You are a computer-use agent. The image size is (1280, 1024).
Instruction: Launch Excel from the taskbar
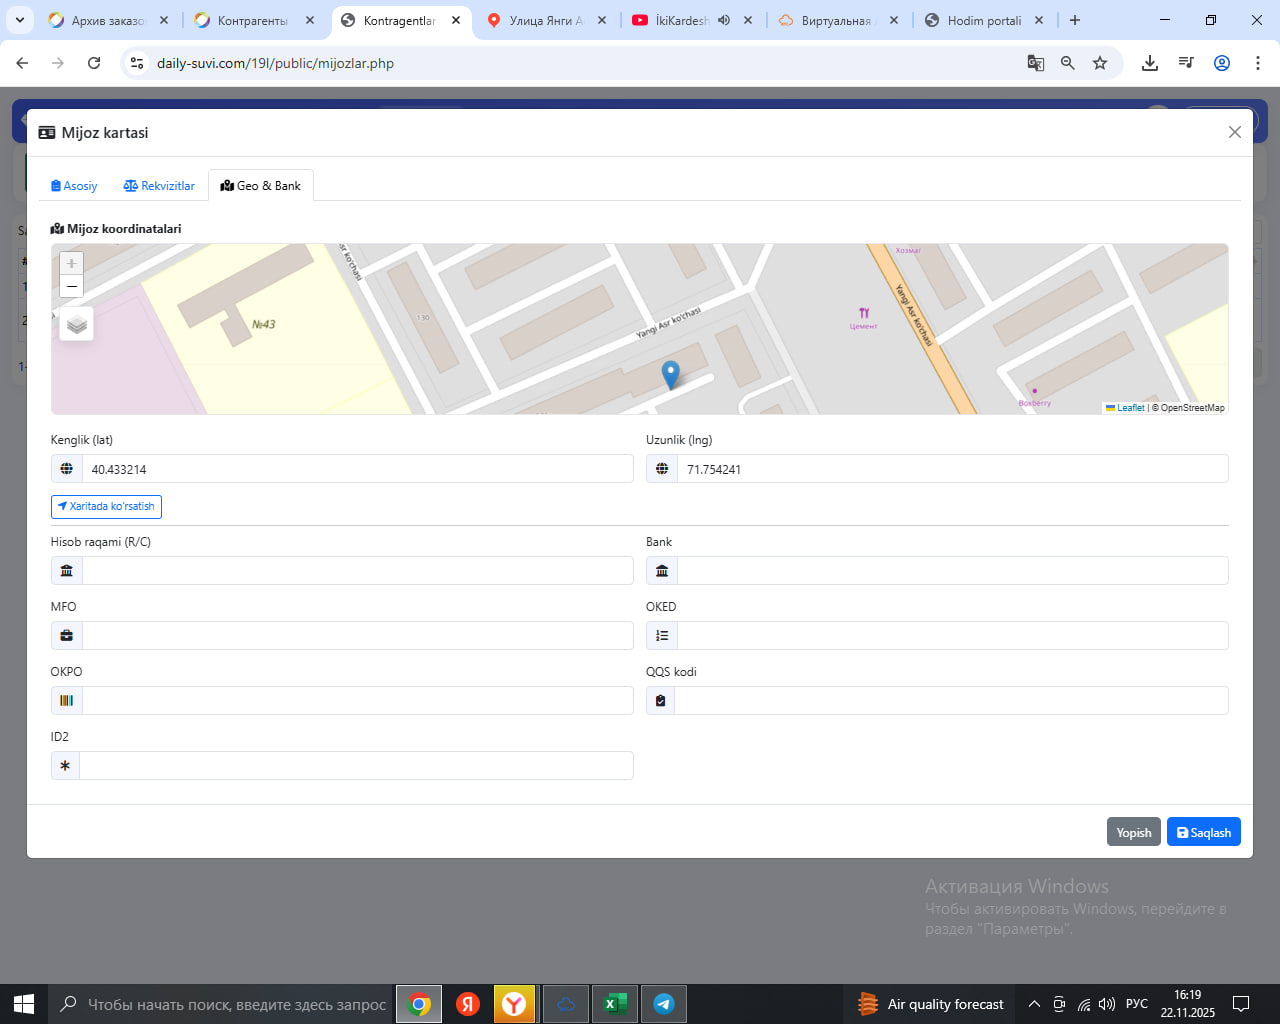point(614,1004)
